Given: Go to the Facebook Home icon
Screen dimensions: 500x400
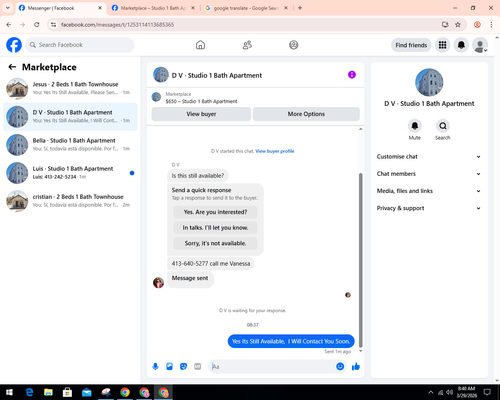Looking at the screenshot, I should [x=200, y=45].
